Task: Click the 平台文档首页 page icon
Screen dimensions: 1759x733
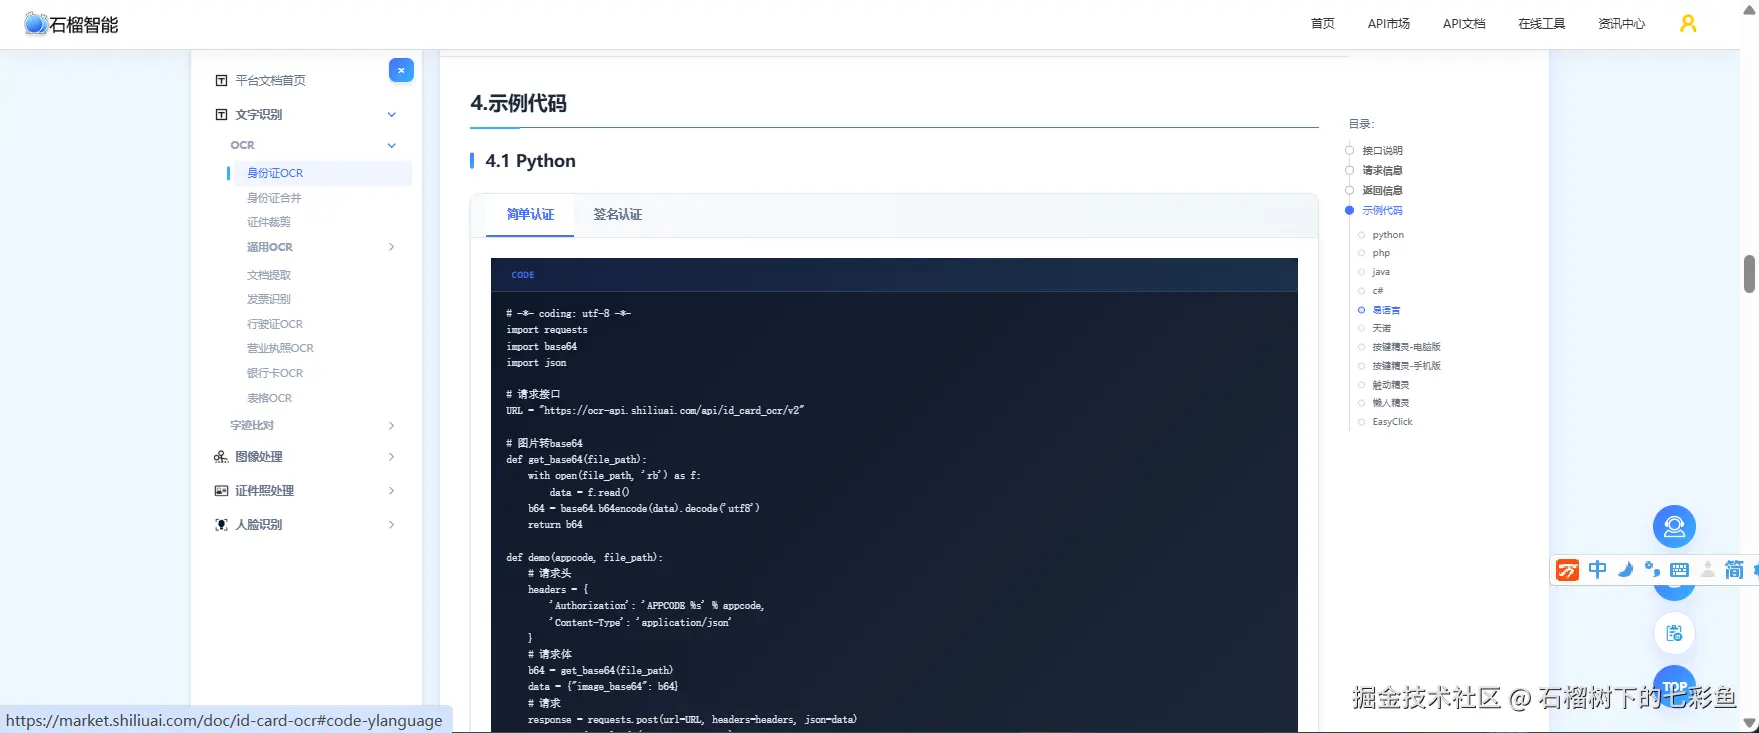Action: click(221, 80)
